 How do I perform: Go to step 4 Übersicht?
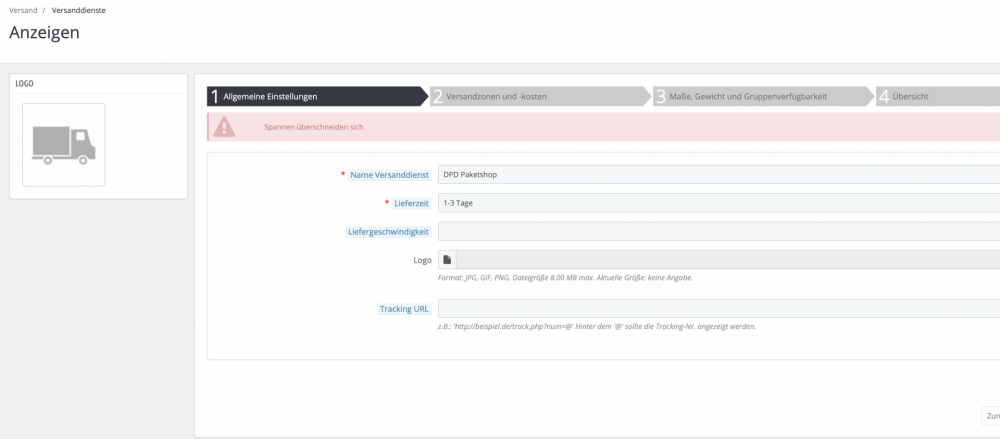point(938,96)
